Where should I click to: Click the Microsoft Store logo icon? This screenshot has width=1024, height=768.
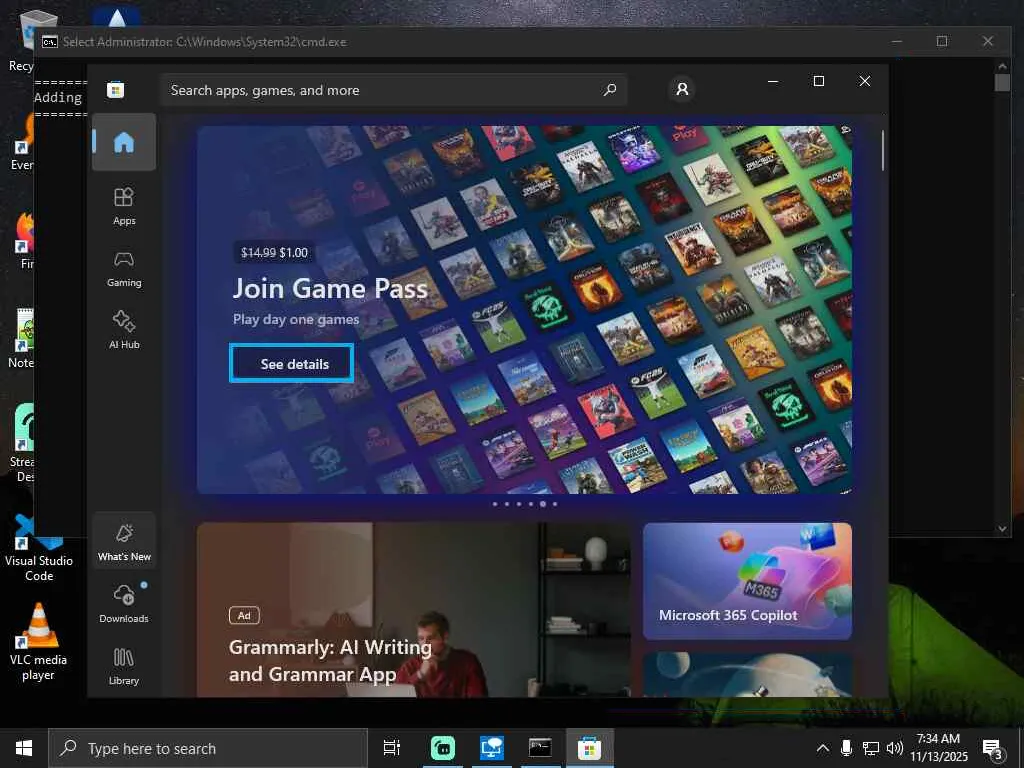click(x=116, y=89)
